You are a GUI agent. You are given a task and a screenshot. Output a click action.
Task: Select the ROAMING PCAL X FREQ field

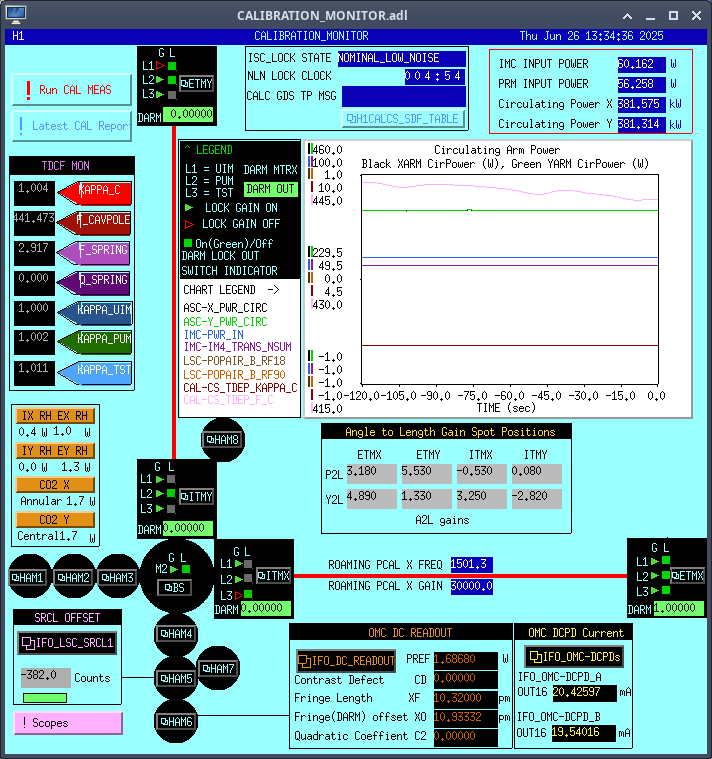tap(471, 564)
